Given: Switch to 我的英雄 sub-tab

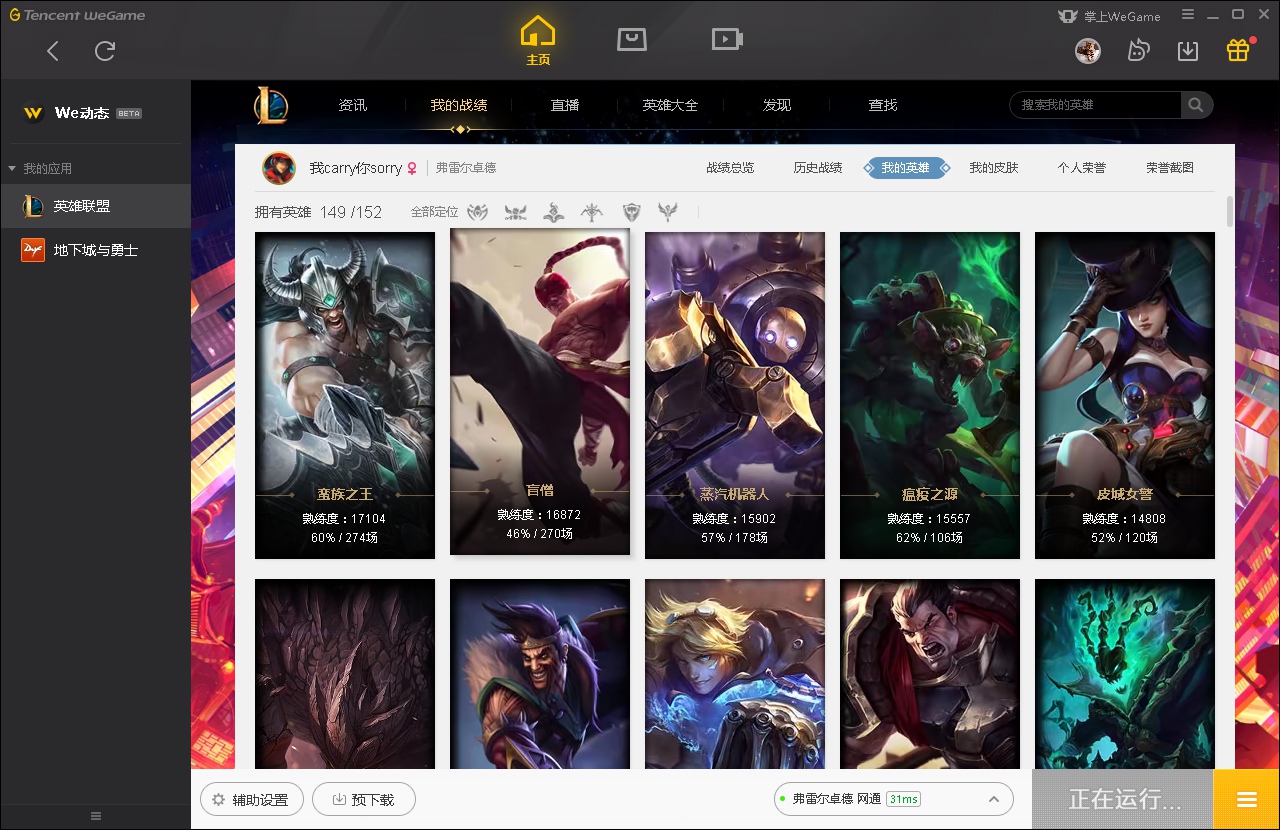Looking at the screenshot, I should [x=905, y=168].
